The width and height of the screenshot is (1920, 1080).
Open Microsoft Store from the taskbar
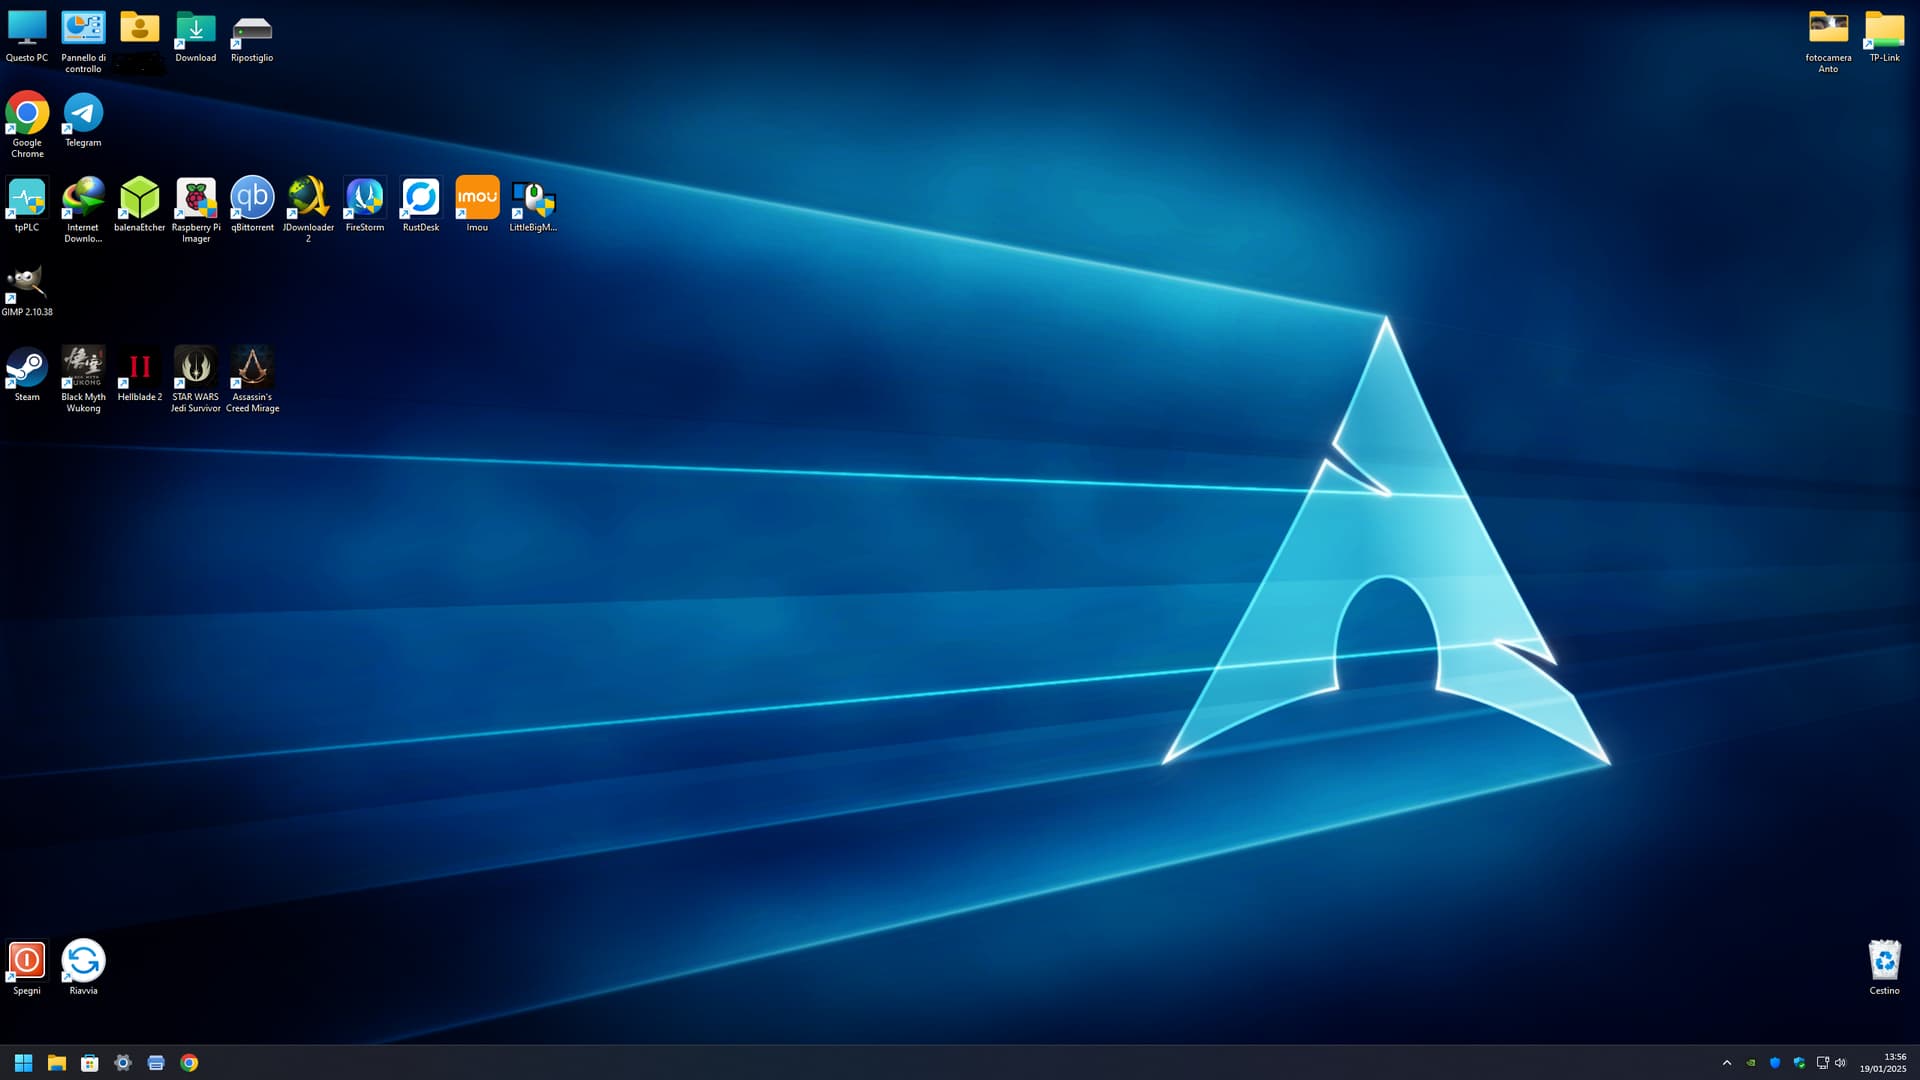tap(90, 1063)
